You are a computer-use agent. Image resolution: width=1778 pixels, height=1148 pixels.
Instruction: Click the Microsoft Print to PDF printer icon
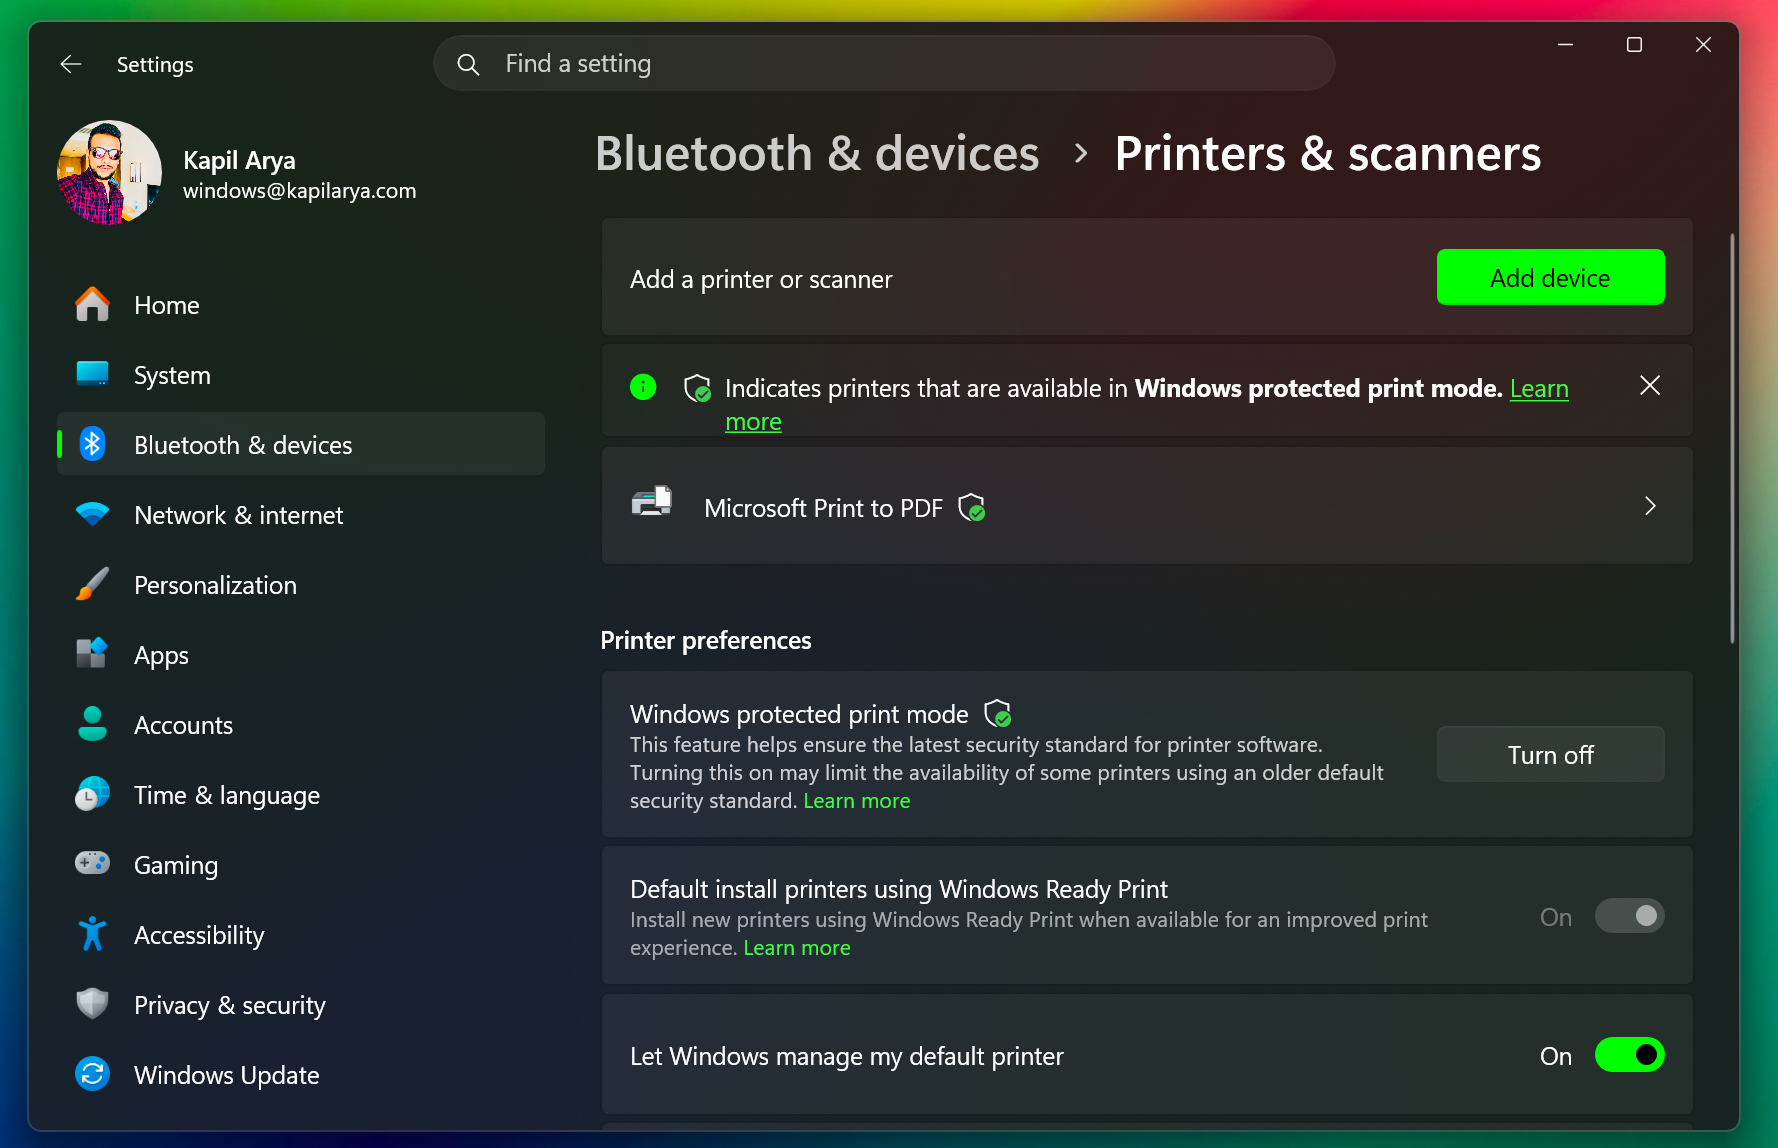(x=652, y=501)
